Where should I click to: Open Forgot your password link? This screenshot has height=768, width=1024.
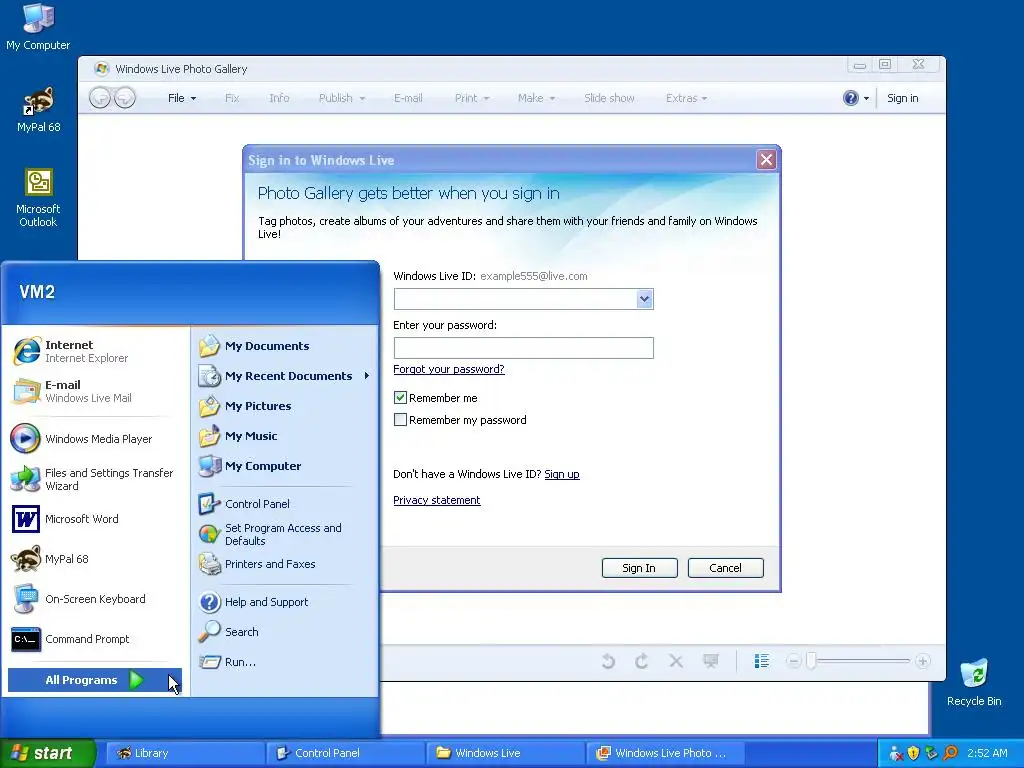[x=449, y=369]
